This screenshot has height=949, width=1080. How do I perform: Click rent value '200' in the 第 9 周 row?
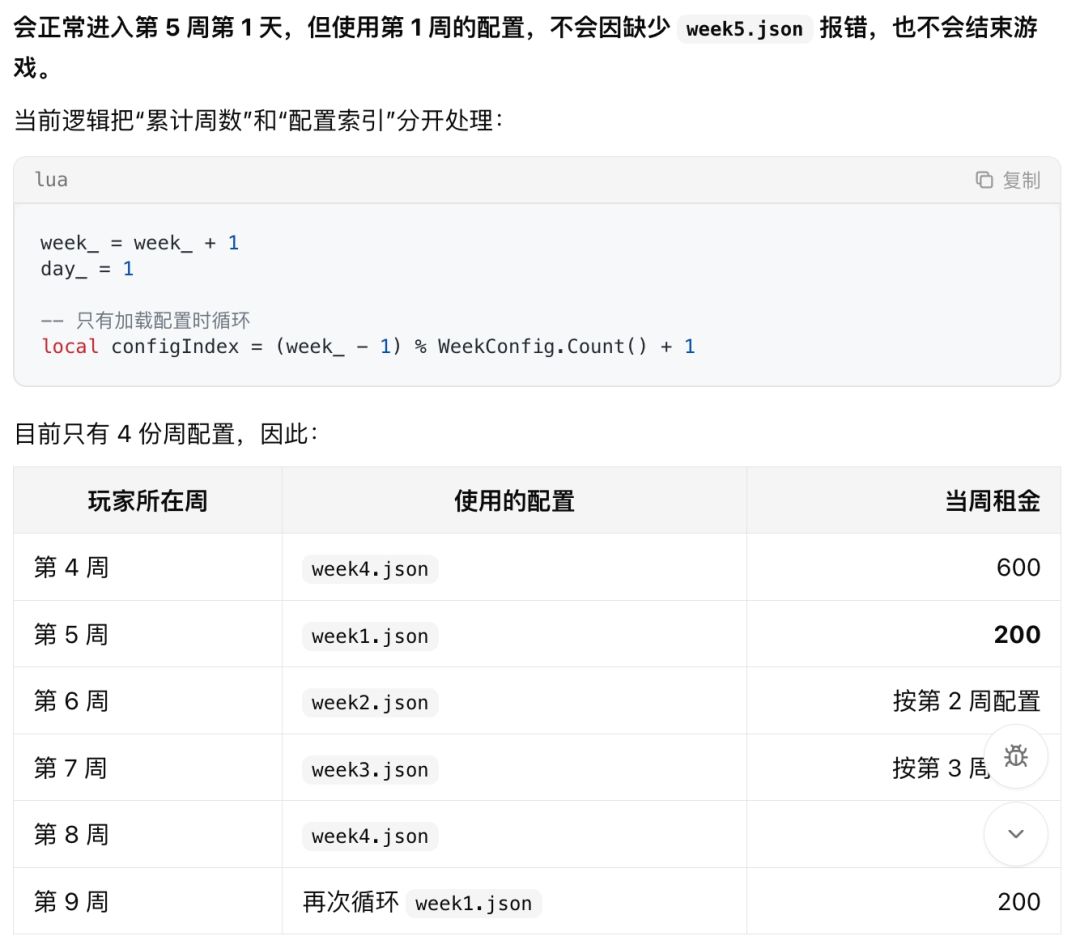[1019, 901]
